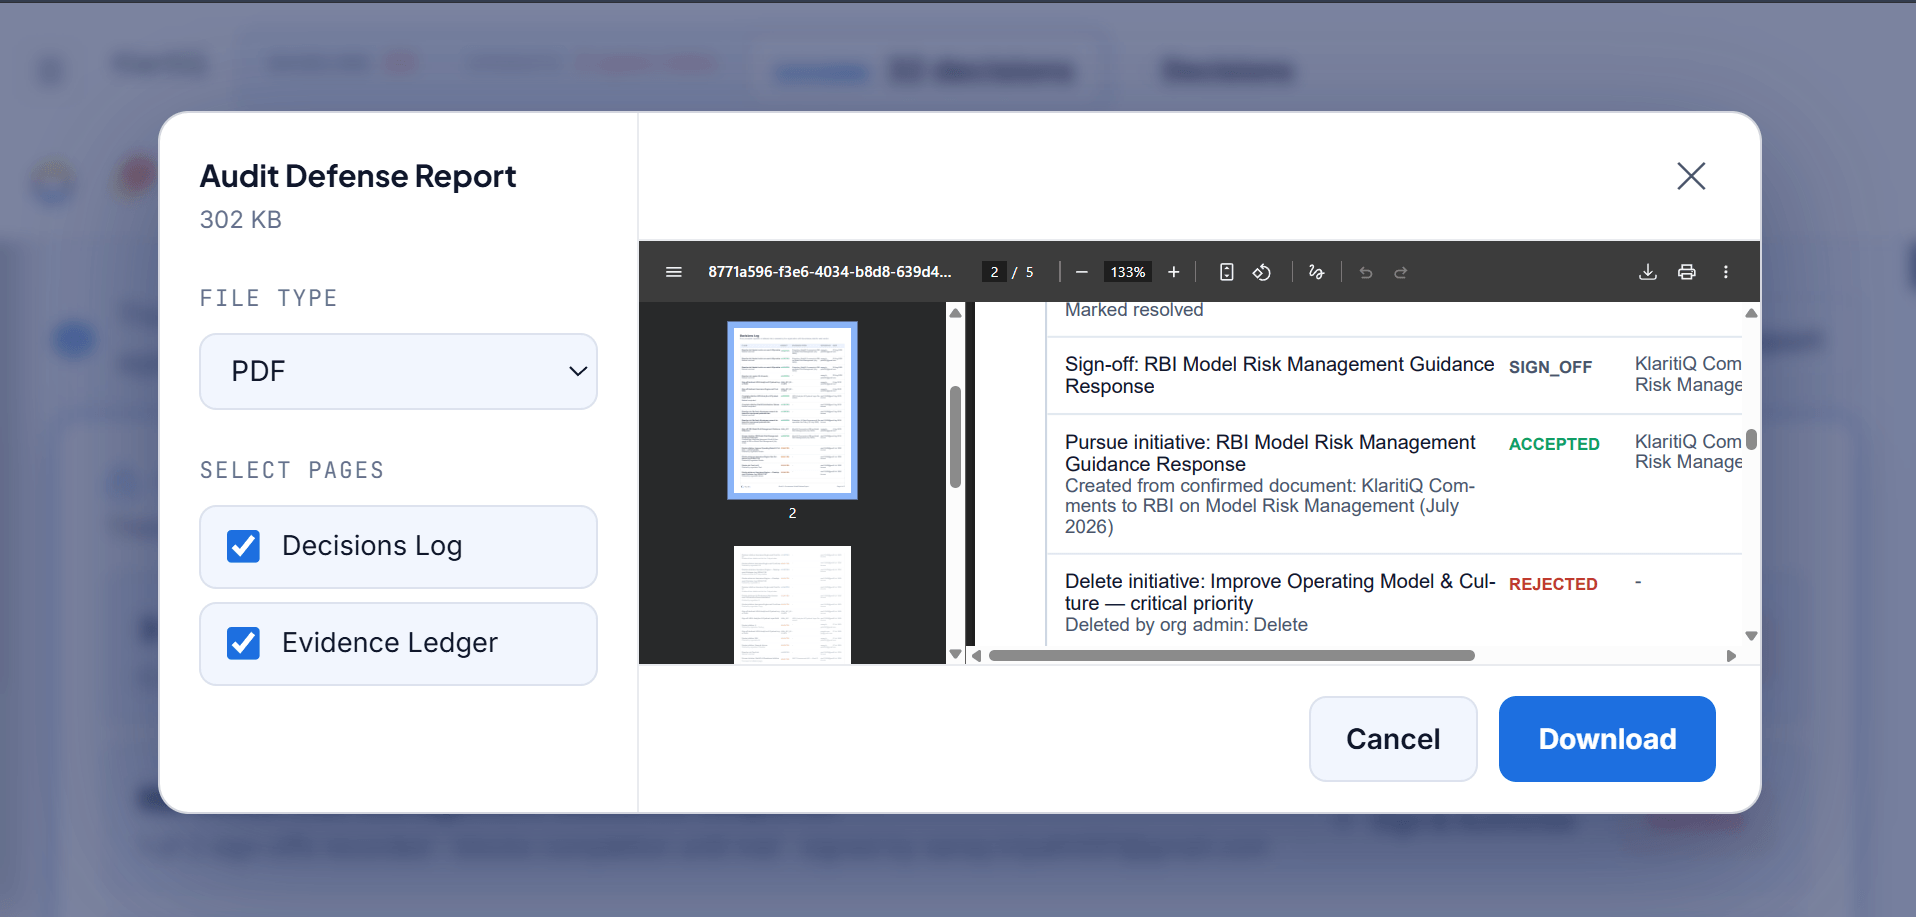Zoom out with the minus icon
This screenshot has height=917, width=1916.
[x=1081, y=272]
